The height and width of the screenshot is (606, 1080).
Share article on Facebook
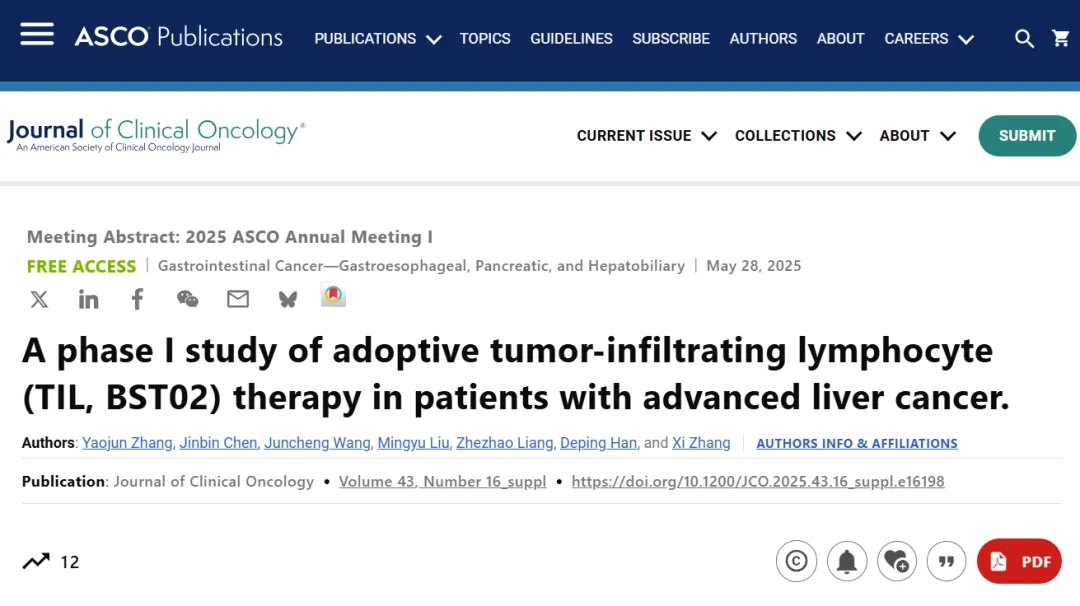[x=137, y=299]
